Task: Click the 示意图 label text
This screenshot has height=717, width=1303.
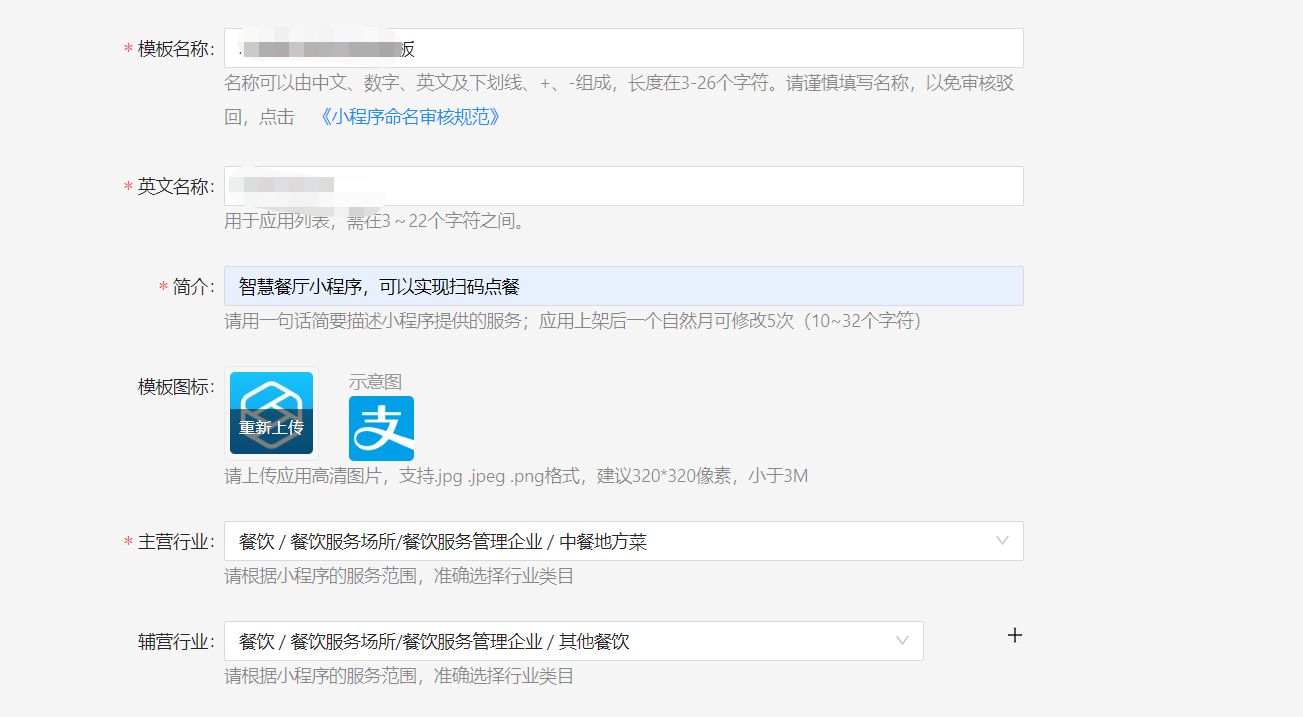Action: click(x=375, y=382)
